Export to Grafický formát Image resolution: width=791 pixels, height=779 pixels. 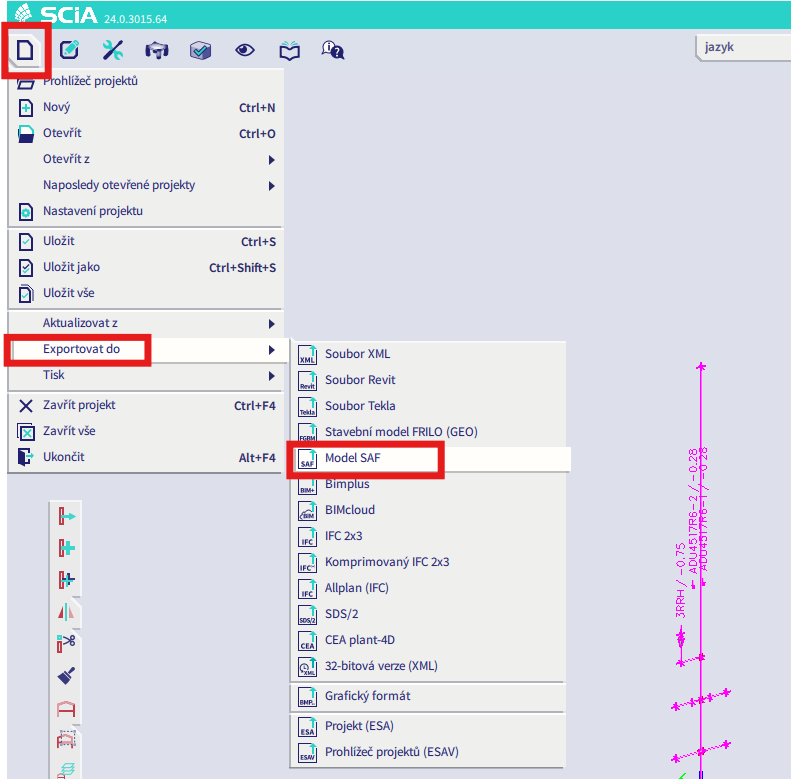(x=429, y=696)
